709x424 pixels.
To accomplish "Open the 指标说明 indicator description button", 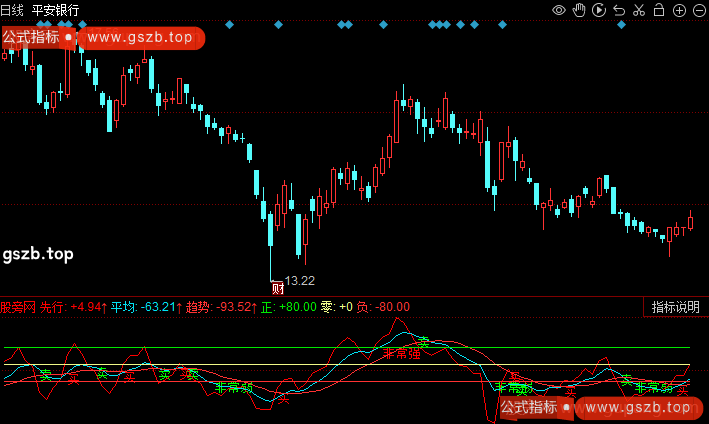I will 675,307.
